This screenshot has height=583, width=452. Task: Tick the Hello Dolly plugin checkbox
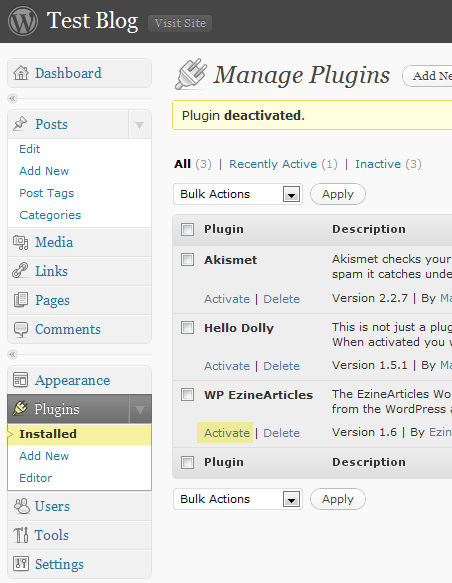click(187, 328)
